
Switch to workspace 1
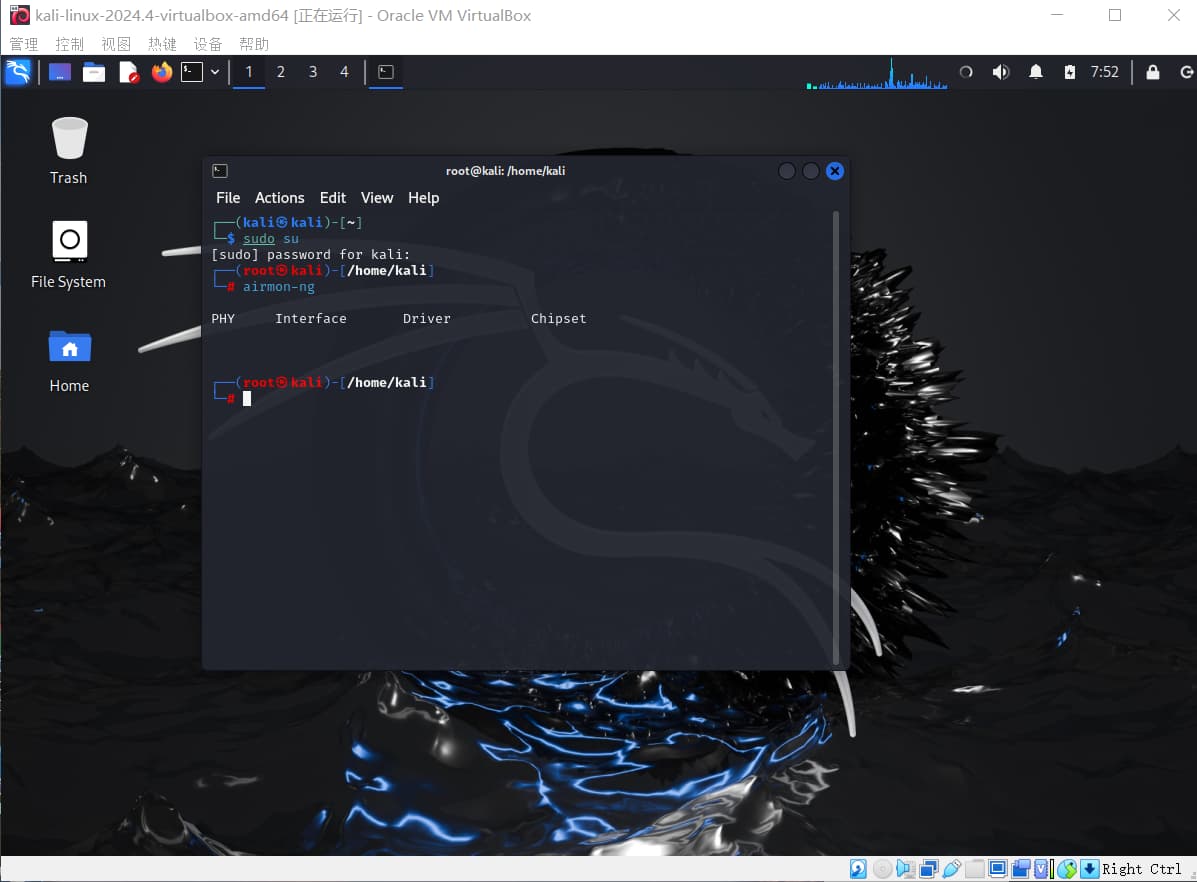click(x=249, y=72)
